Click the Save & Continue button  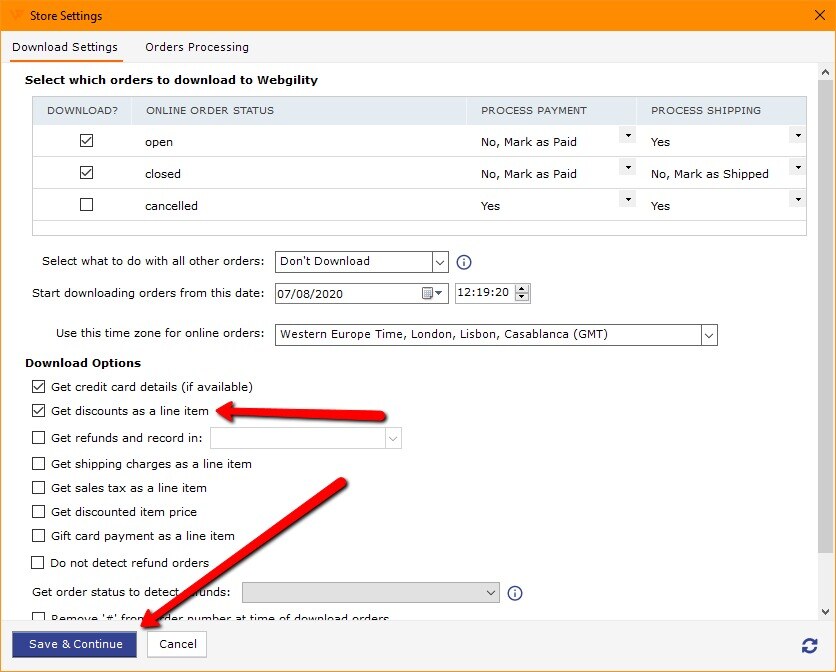[75, 644]
